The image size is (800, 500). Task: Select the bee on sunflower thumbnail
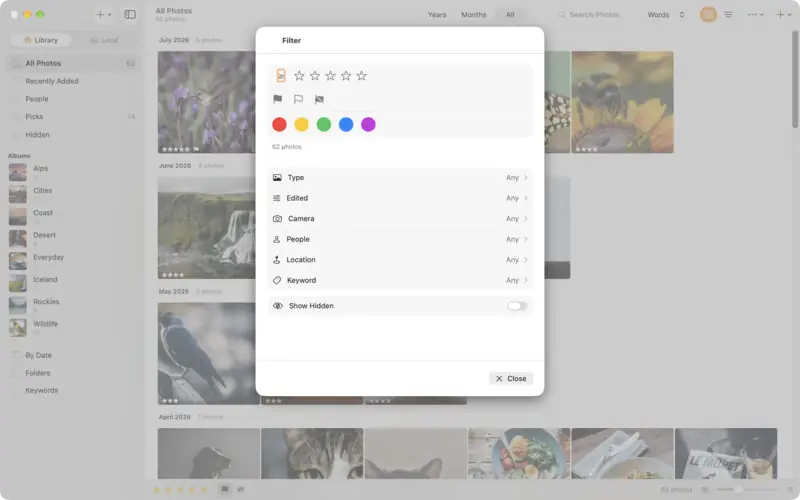pos(622,102)
